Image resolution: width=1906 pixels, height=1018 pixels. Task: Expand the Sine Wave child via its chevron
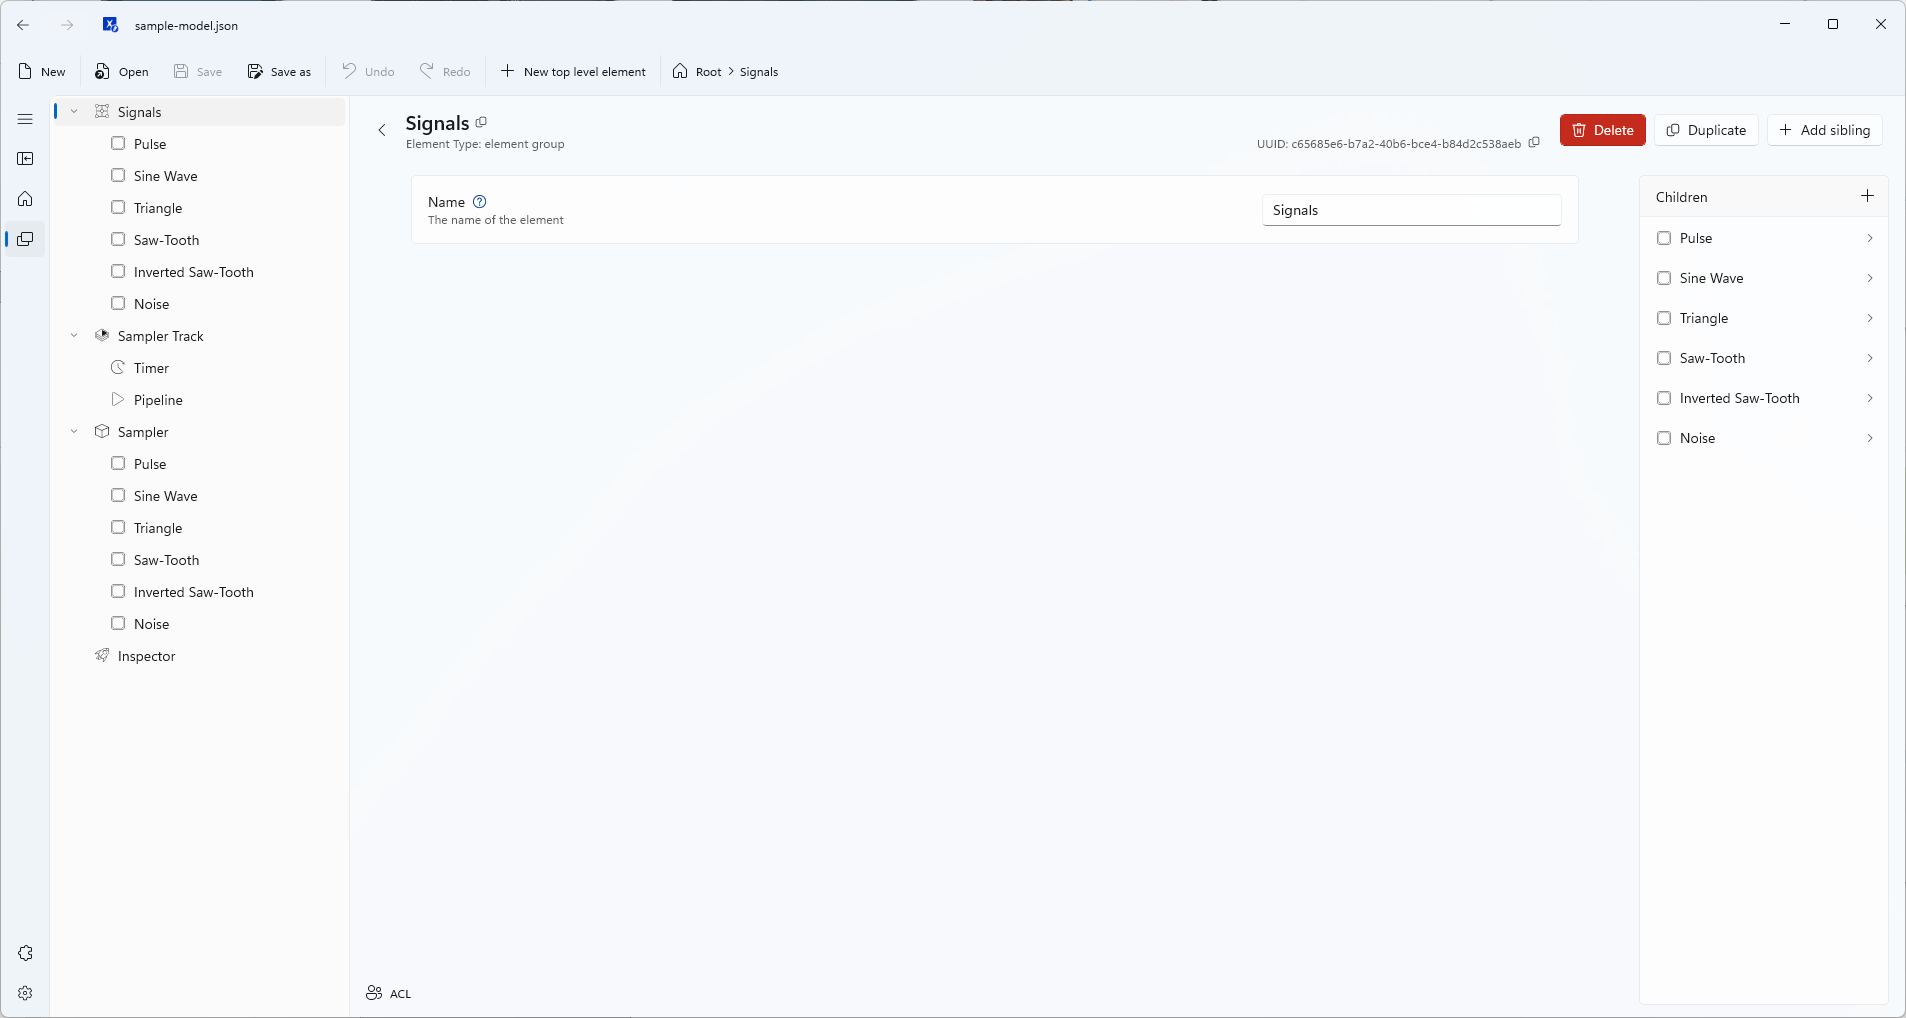[x=1870, y=279]
